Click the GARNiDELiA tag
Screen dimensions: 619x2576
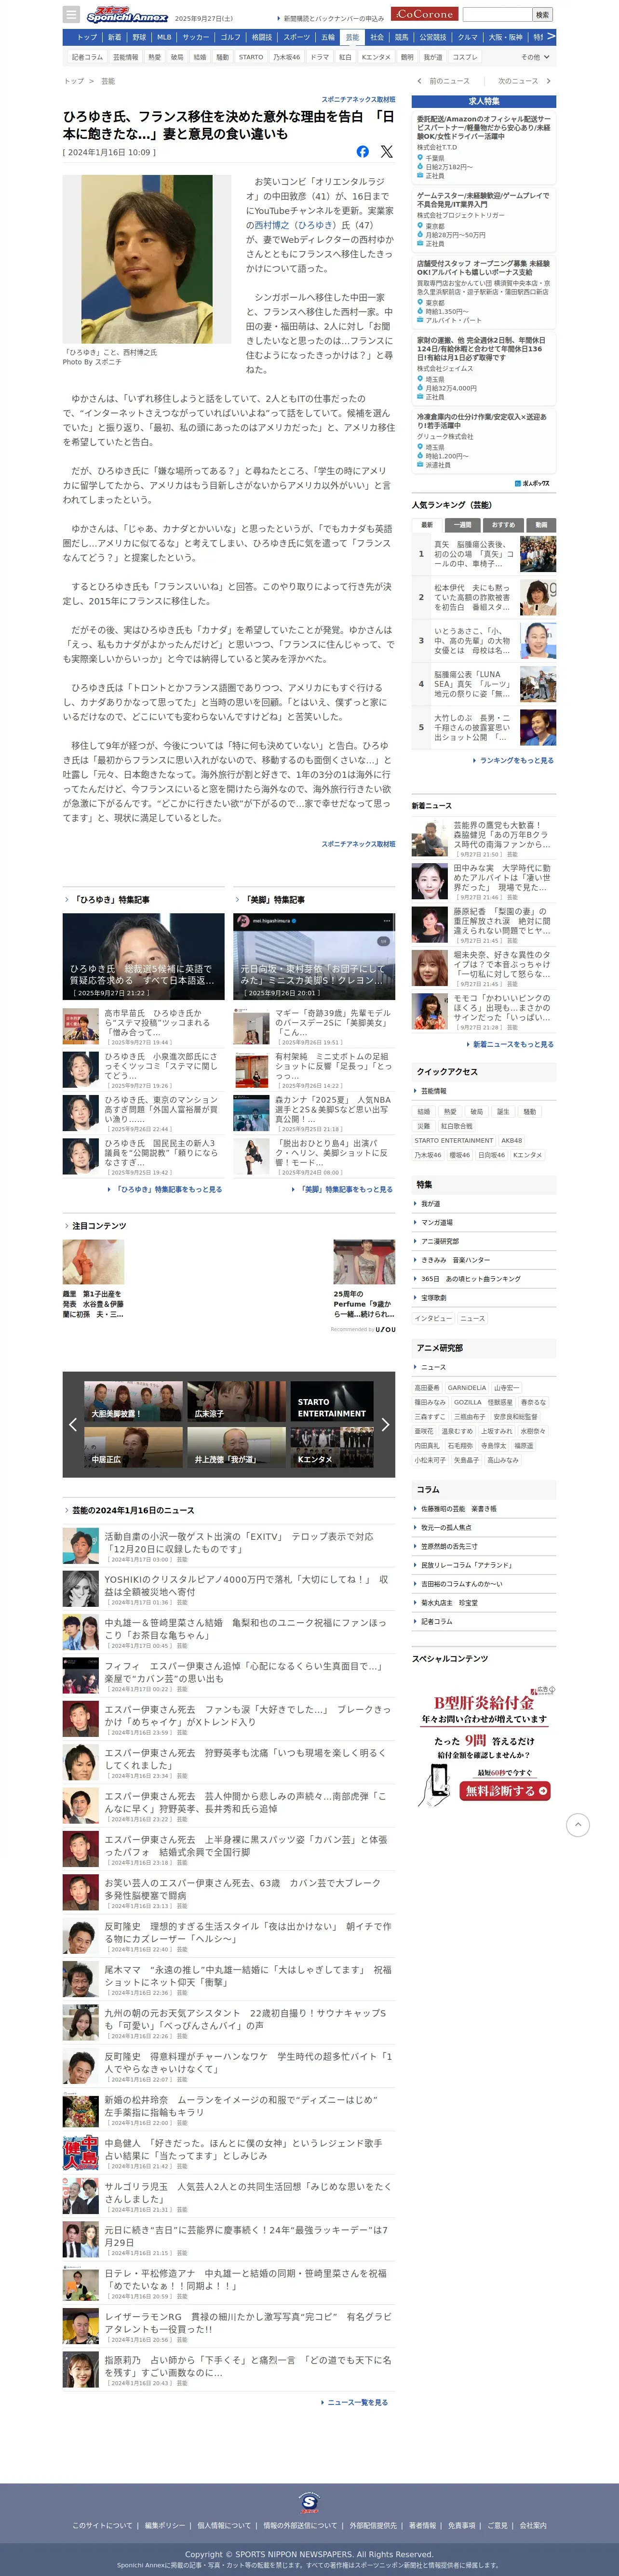(x=467, y=1387)
